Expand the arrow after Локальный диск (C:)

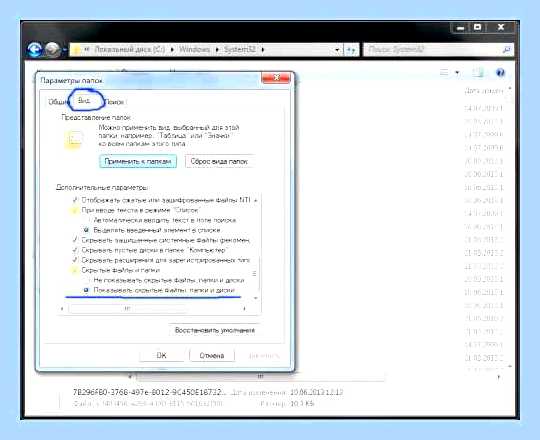pos(172,50)
